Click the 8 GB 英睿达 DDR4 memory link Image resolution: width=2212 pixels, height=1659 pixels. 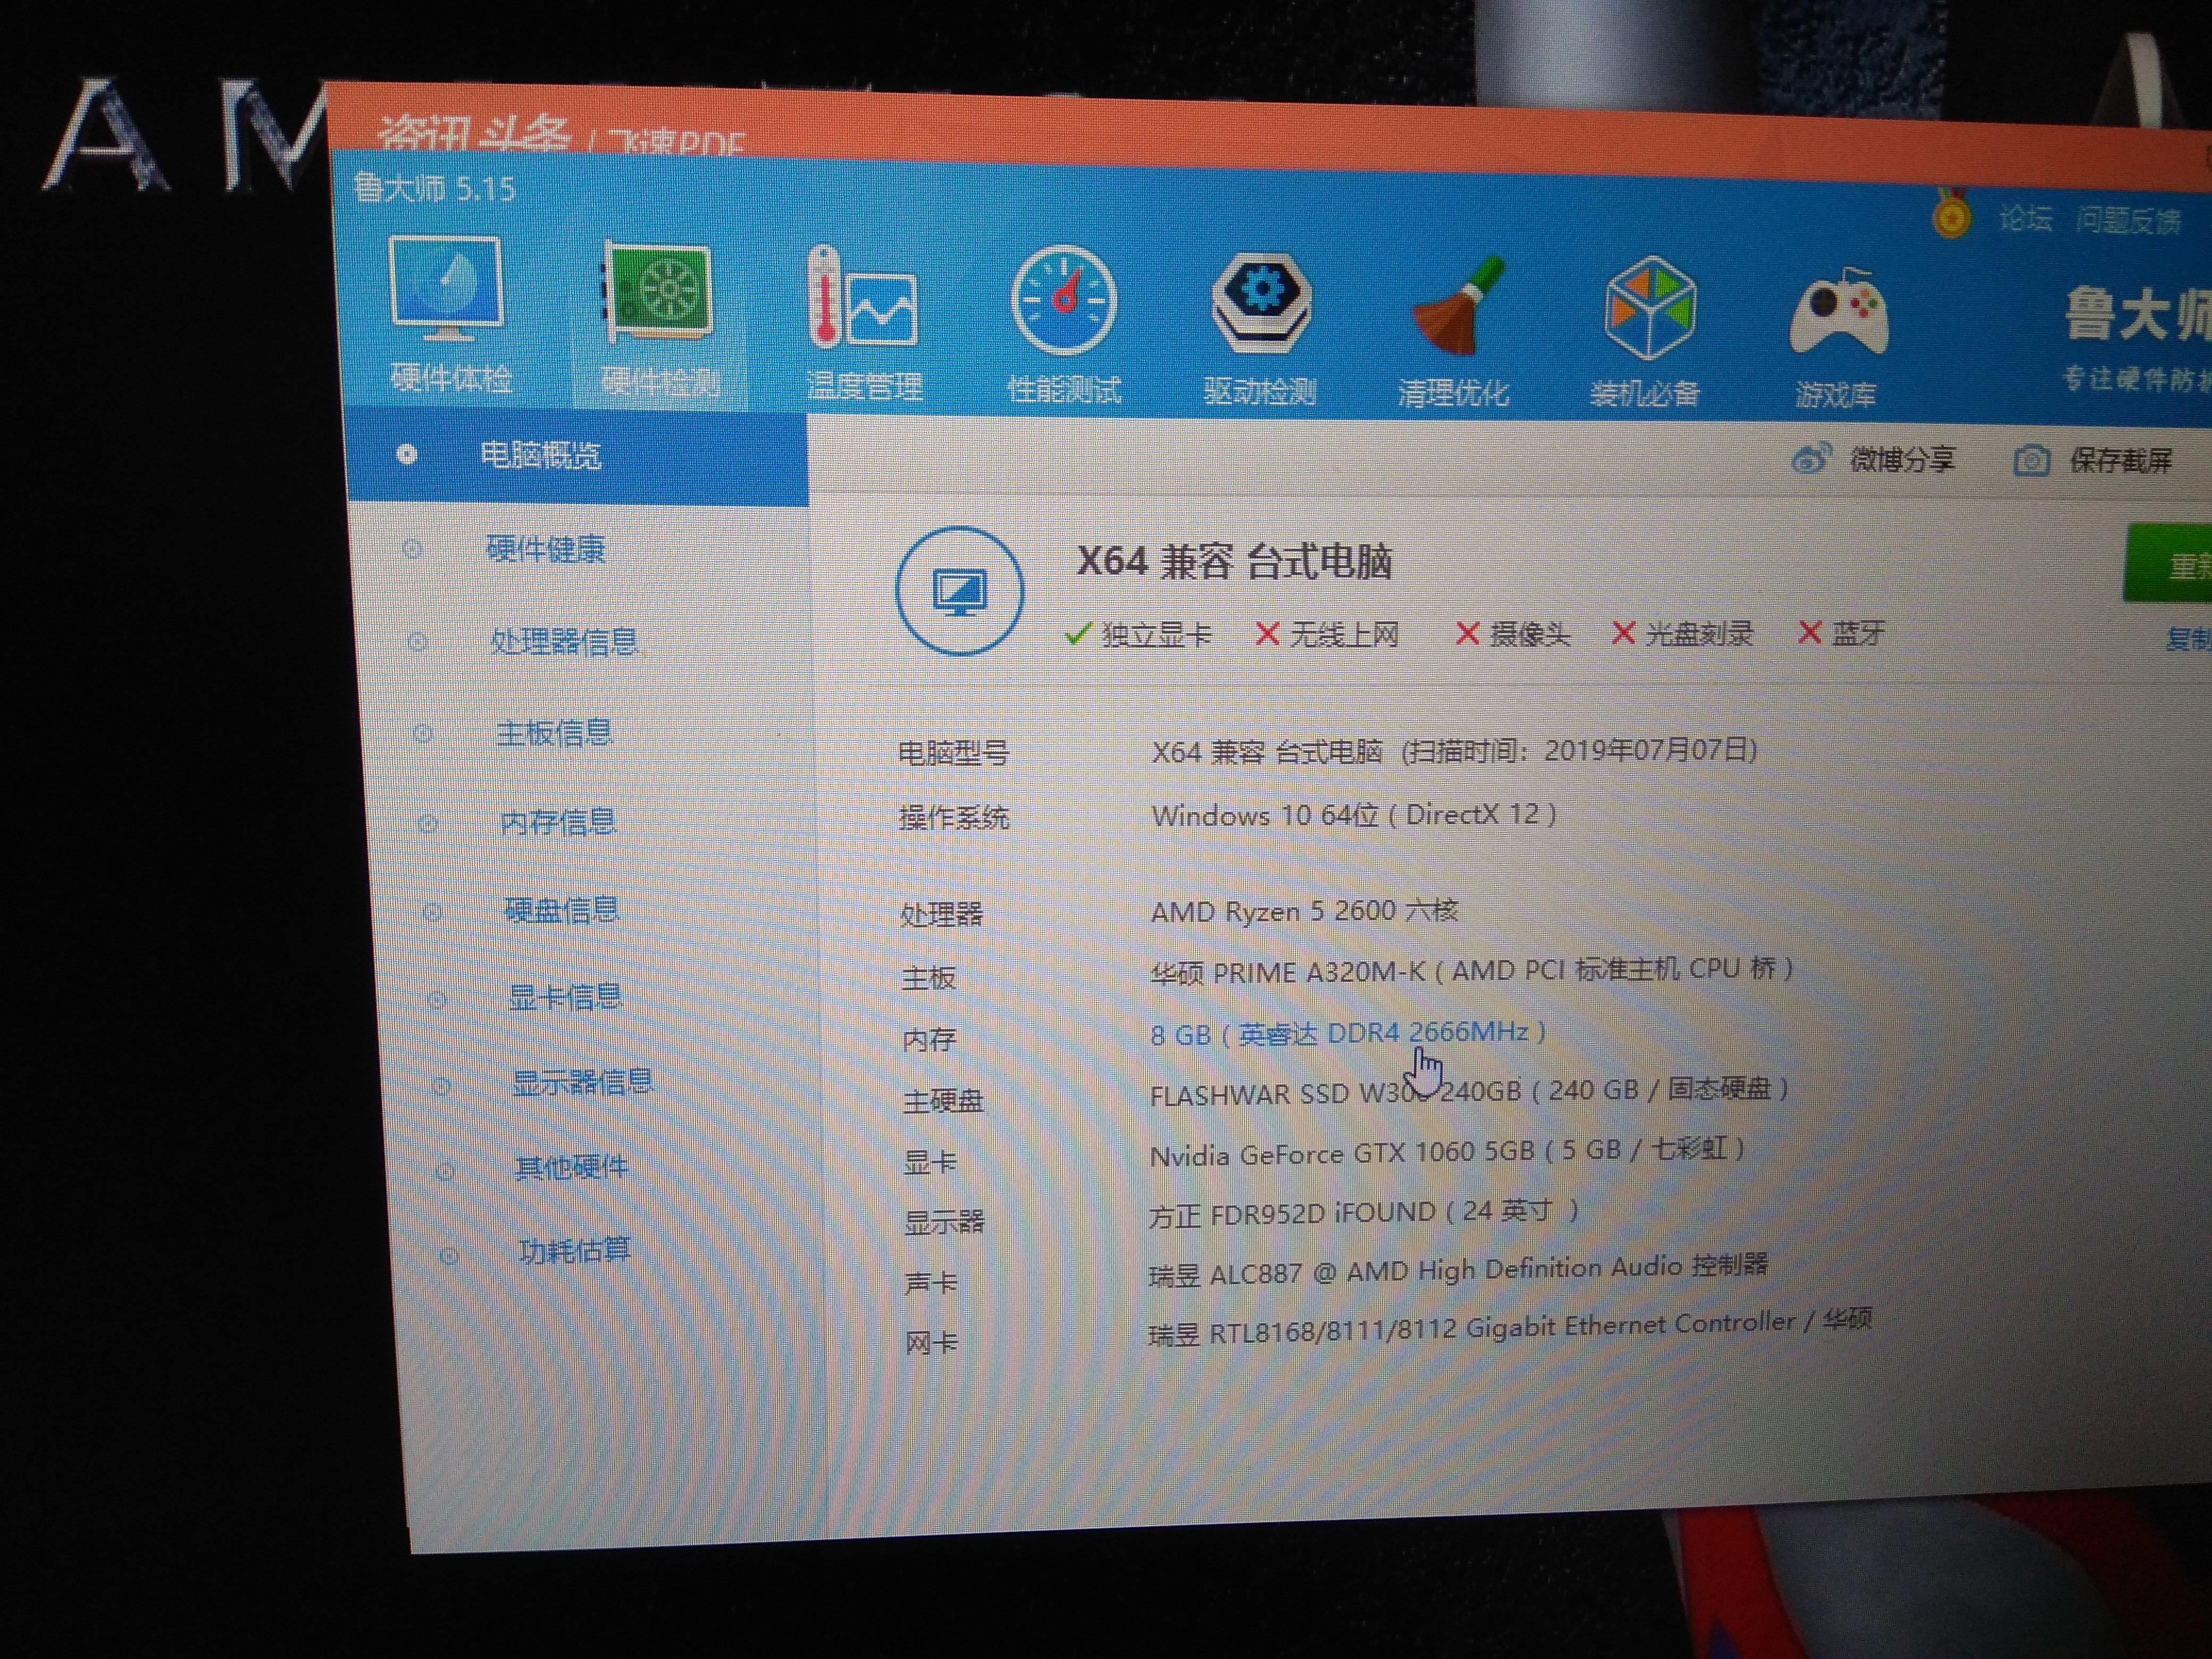click(1347, 1033)
